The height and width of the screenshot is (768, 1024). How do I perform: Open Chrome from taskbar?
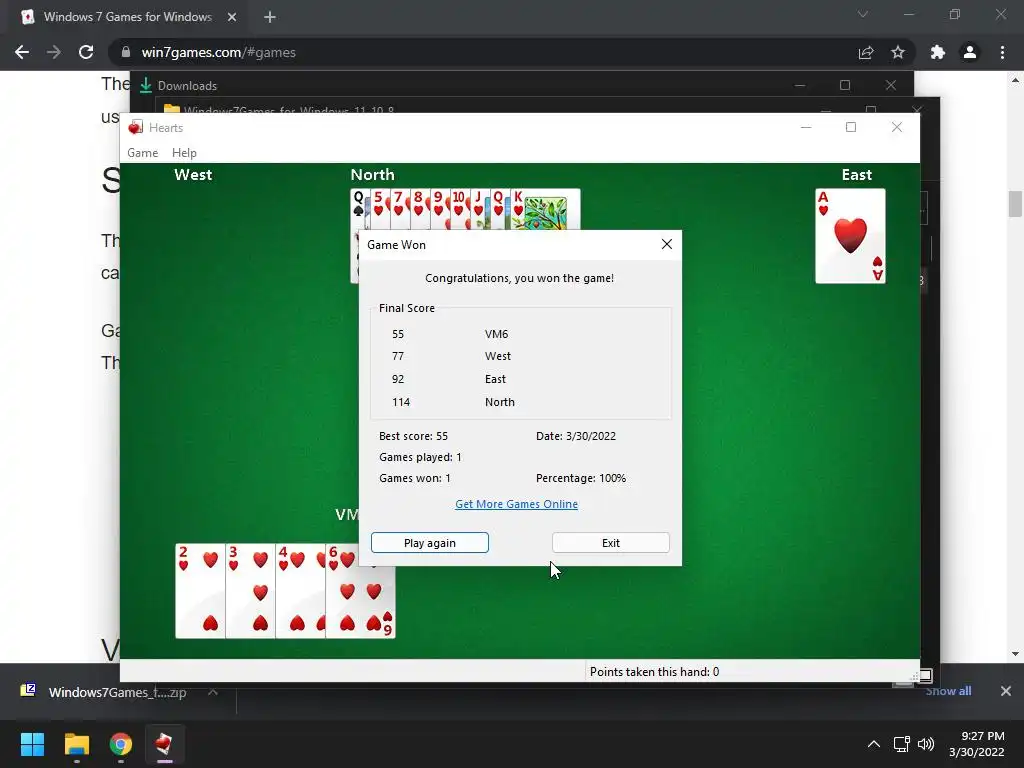point(121,744)
